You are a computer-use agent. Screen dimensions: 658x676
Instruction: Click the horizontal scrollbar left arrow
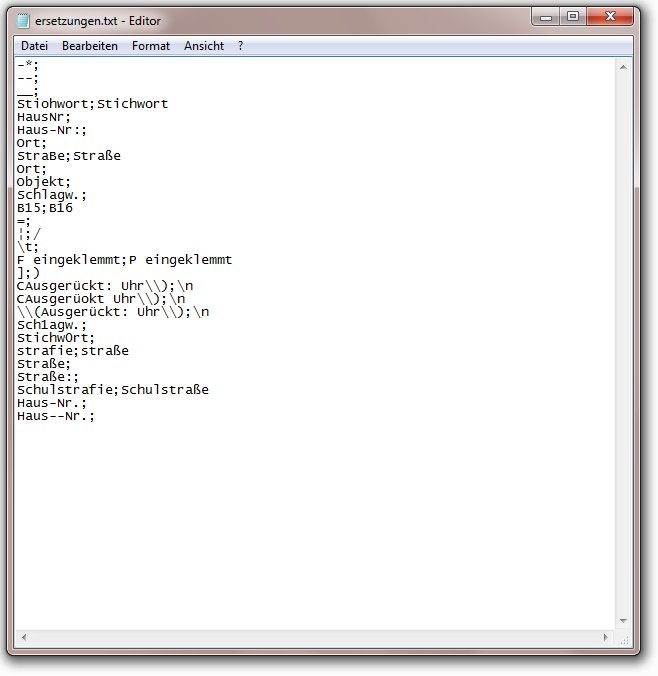[24, 638]
